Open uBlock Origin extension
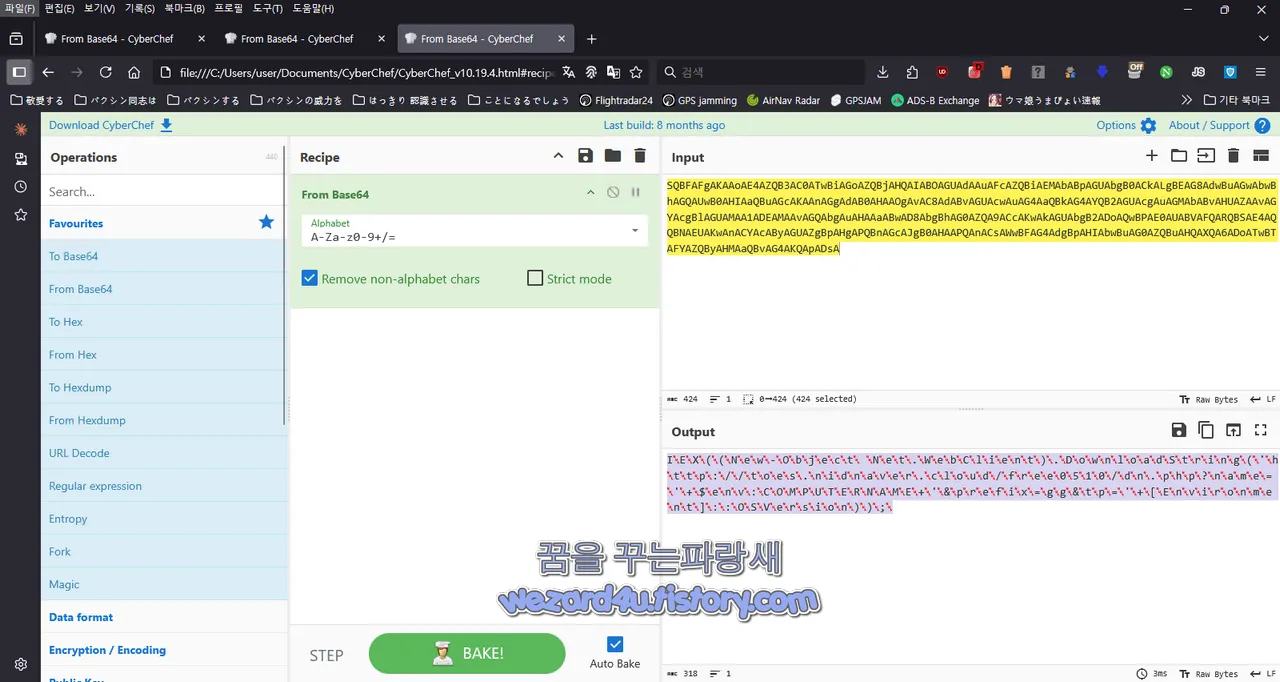This screenshot has height=682, width=1280. 941,72
